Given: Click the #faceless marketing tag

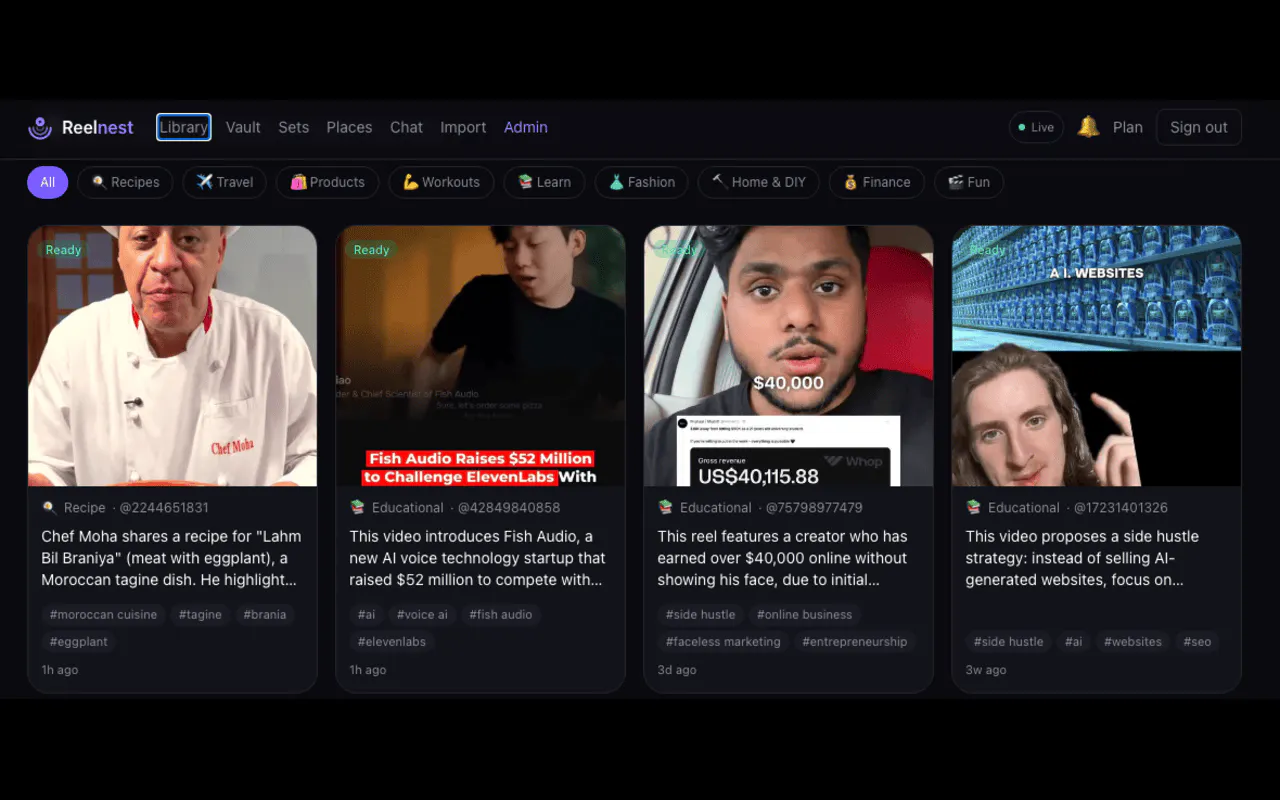Looking at the screenshot, I should [723, 642].
